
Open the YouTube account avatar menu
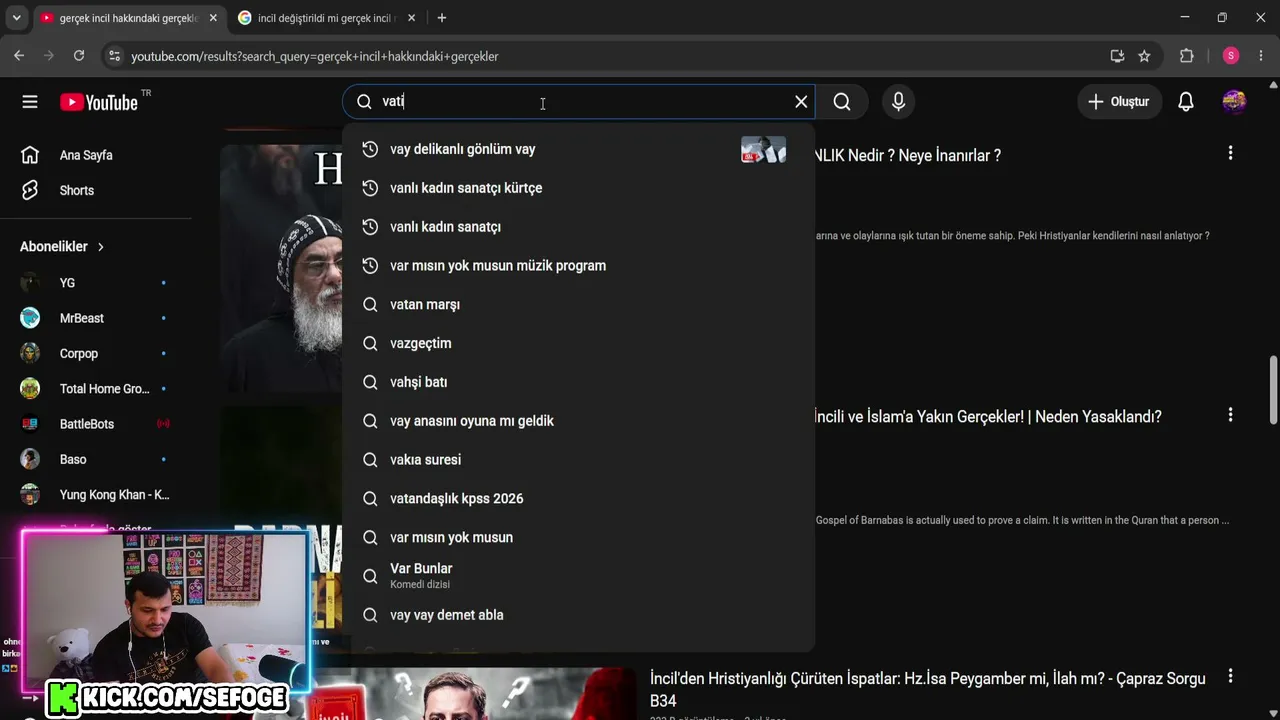(1234, 101)
